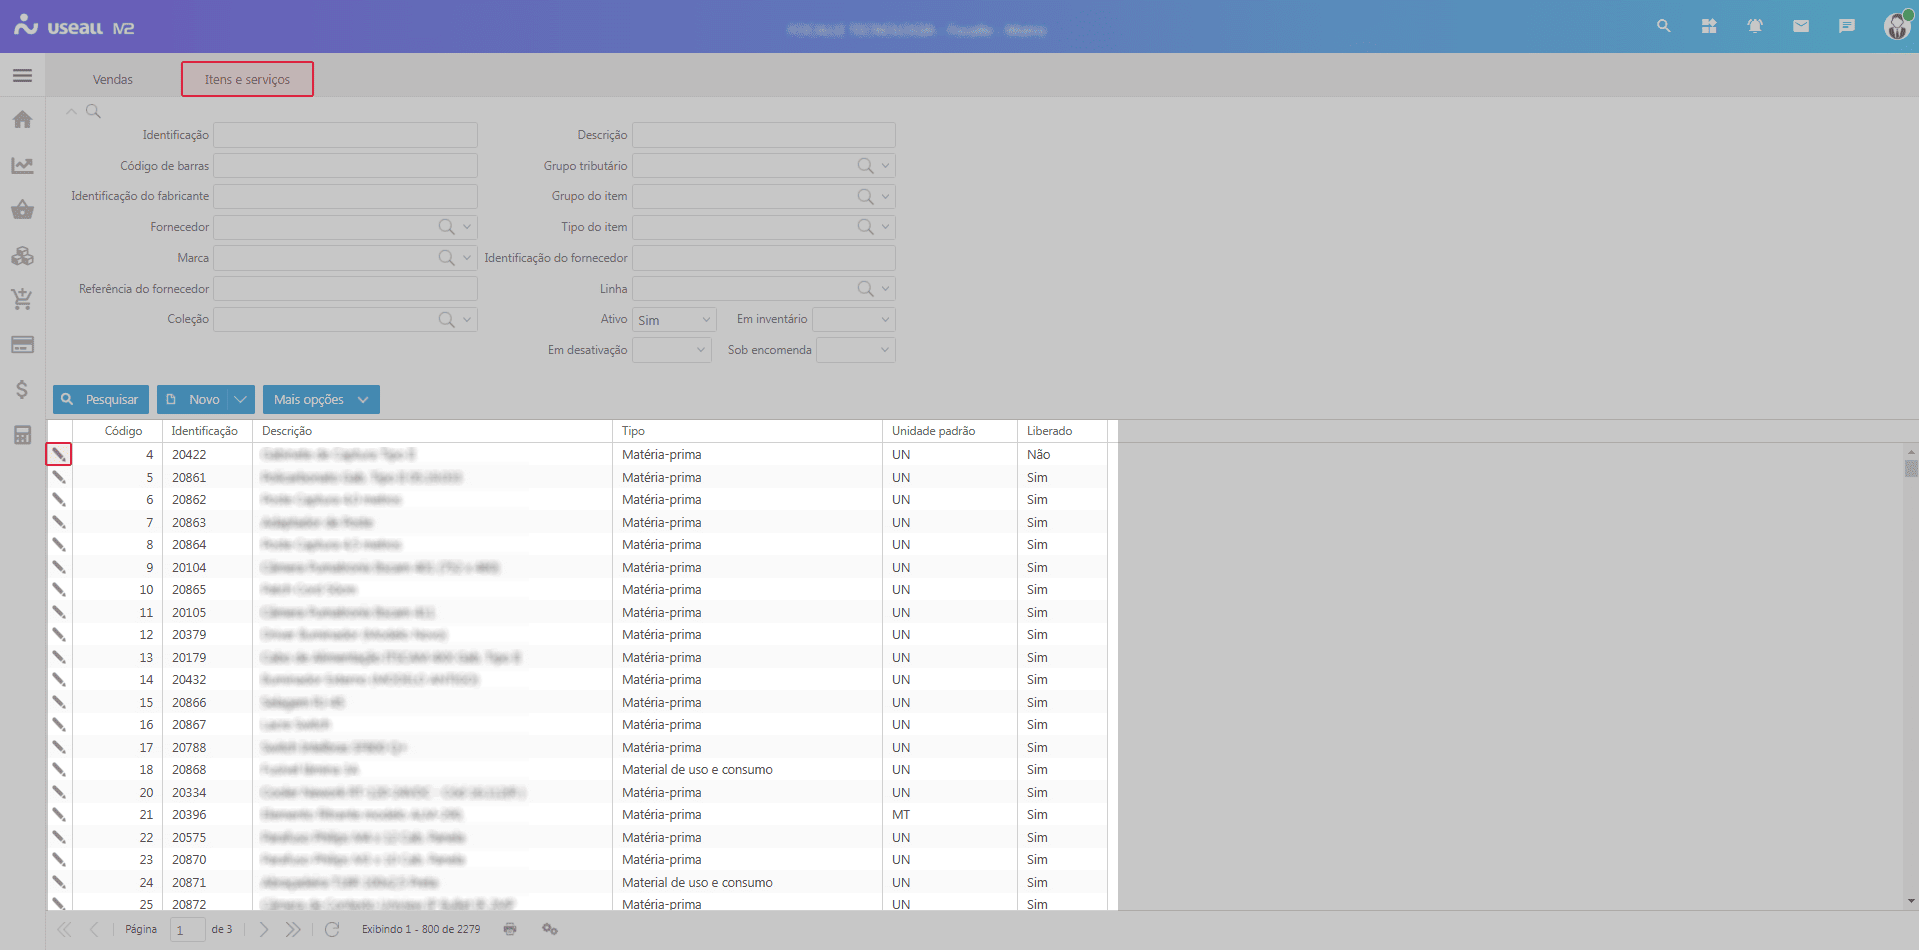This screenshot has height=950, width=1919.
Task: Click the Novo button
Action: [x=193, y=399]
